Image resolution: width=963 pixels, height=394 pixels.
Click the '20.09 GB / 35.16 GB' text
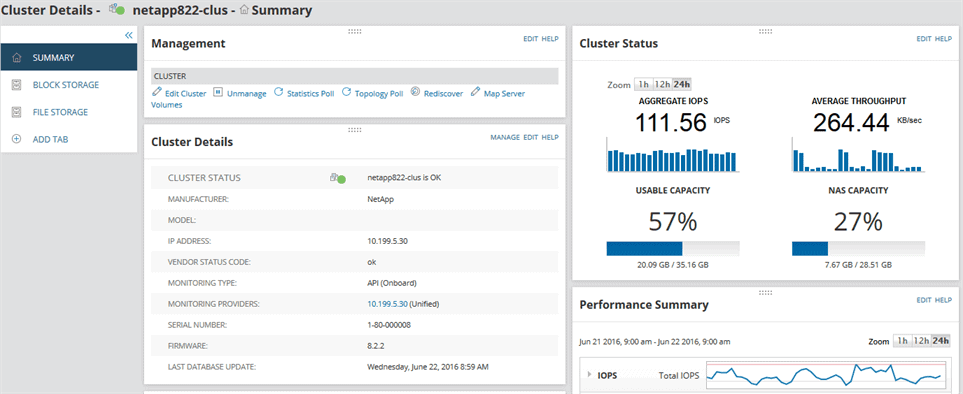(x=673, y=265)
